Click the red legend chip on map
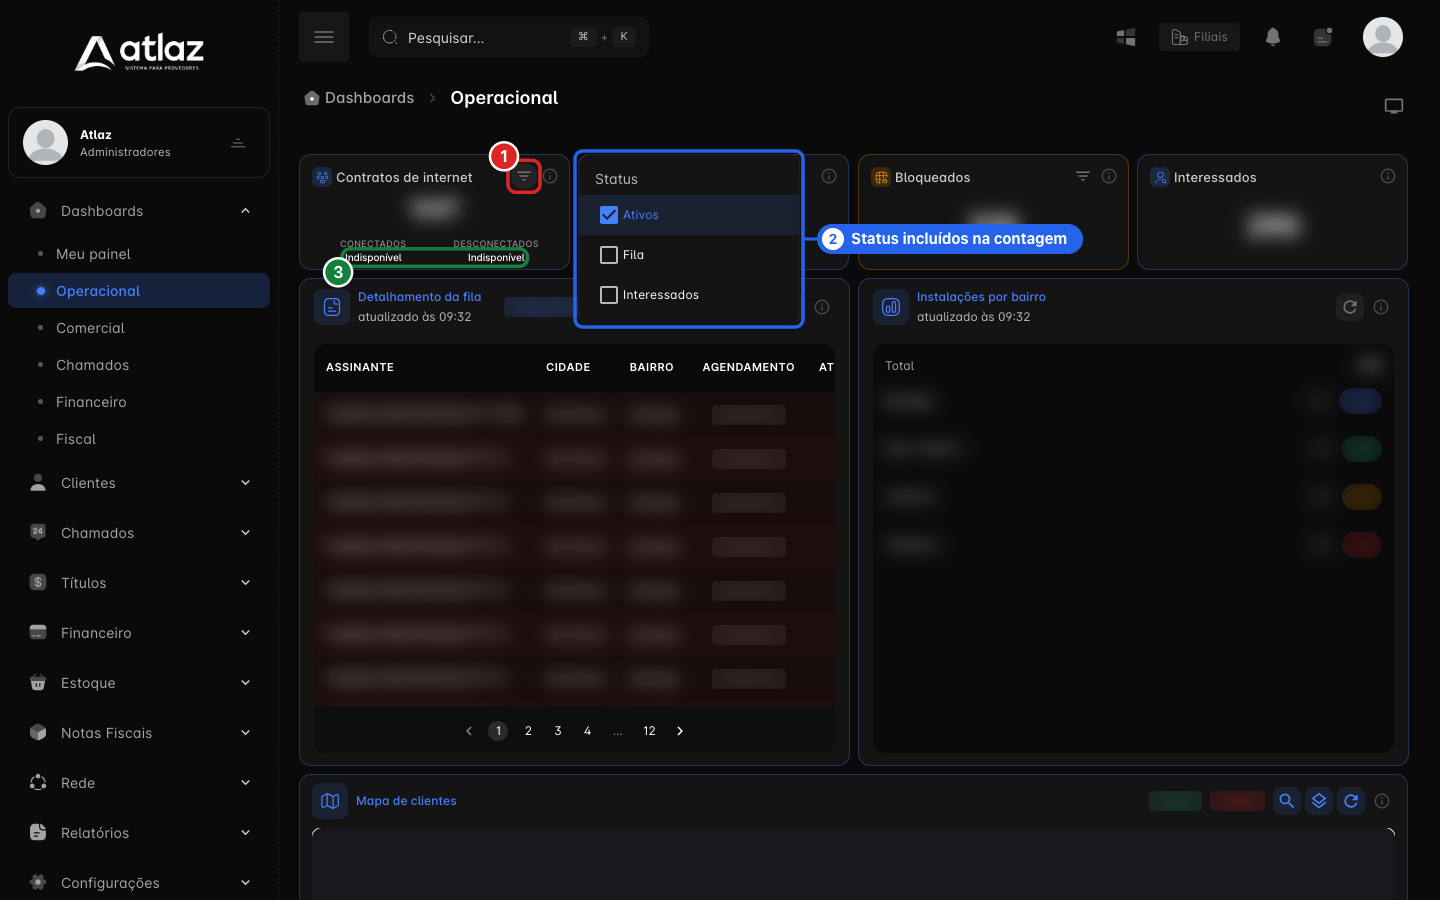The width and height of the screenshot is (1440, 900). [x=1237, y=801]
